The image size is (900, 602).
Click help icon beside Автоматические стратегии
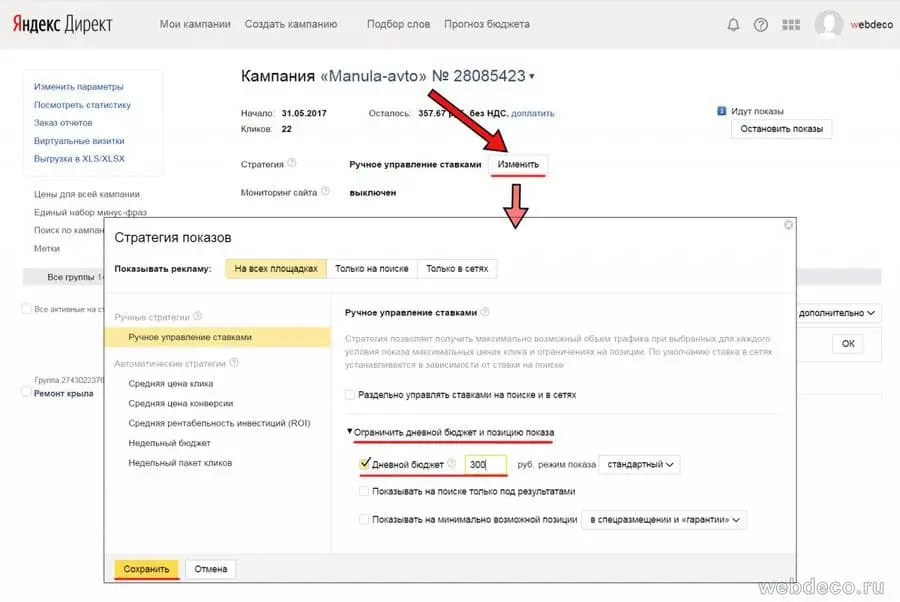click(x=234, y=363)
